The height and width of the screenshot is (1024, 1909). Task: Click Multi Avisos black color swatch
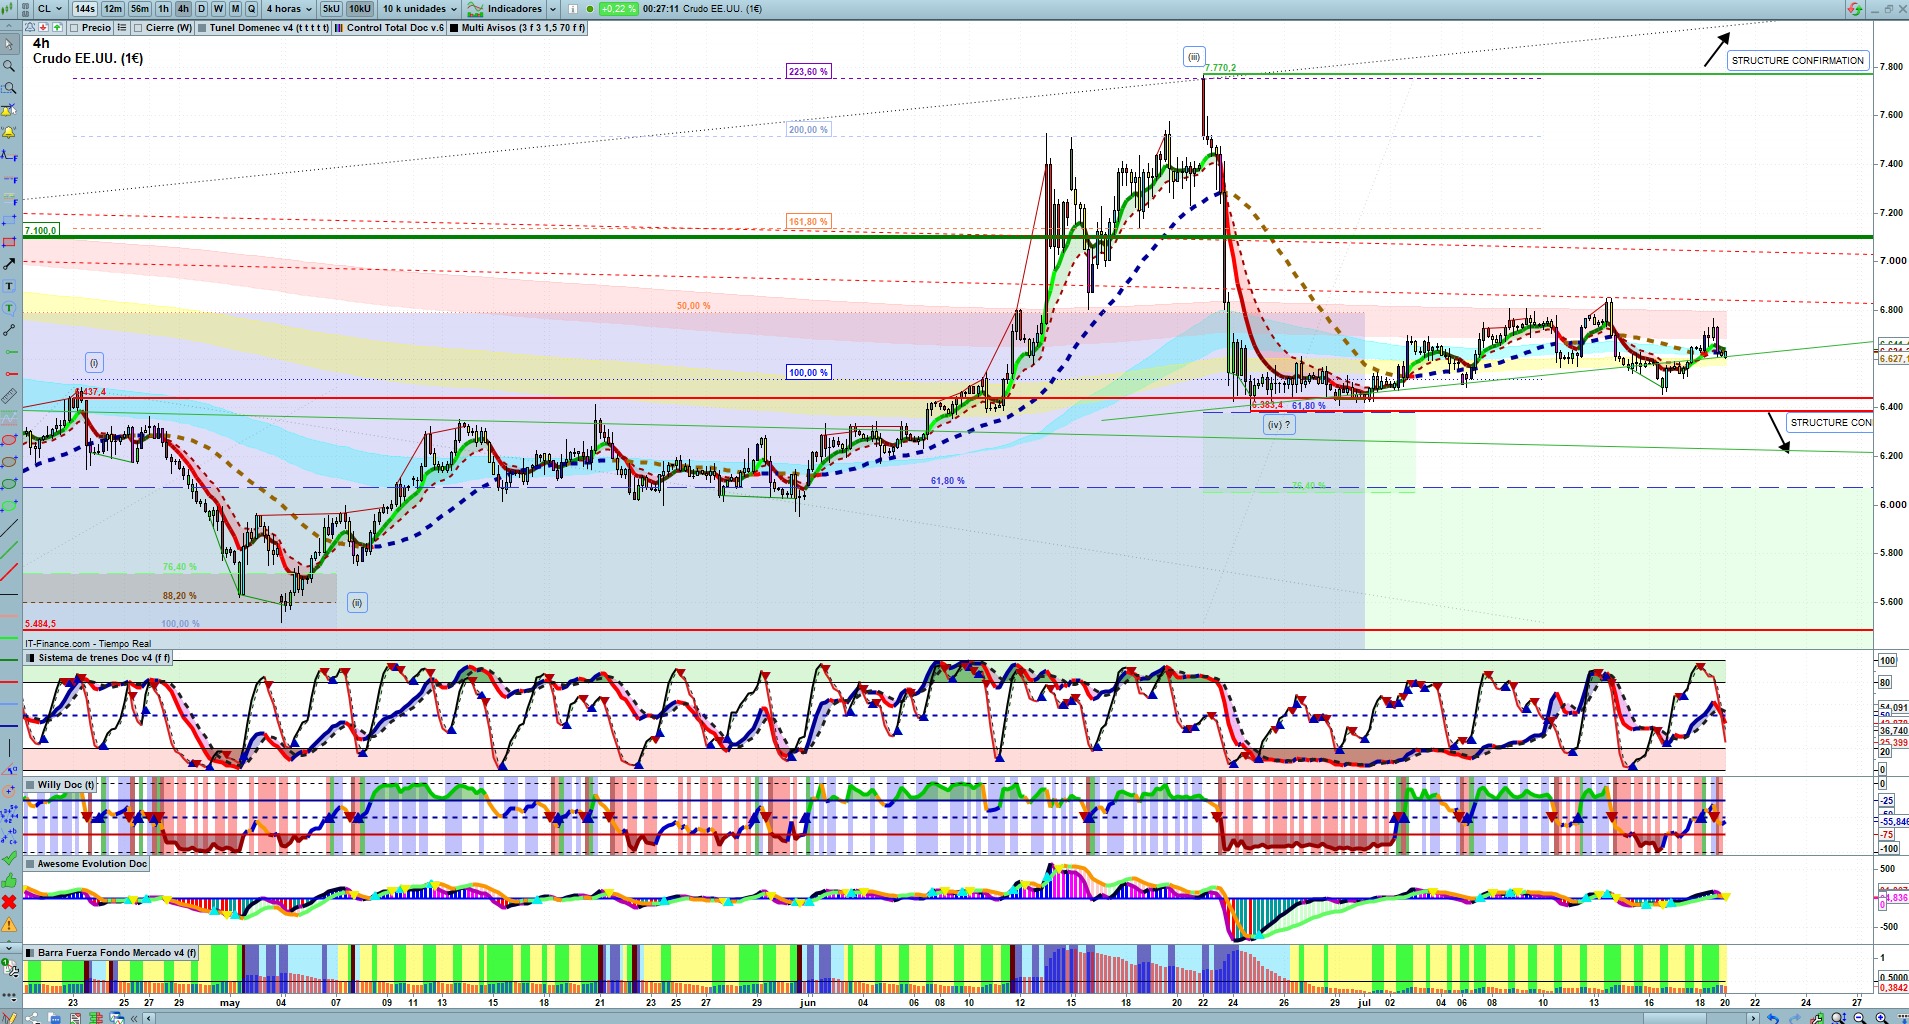coord(454,28)
